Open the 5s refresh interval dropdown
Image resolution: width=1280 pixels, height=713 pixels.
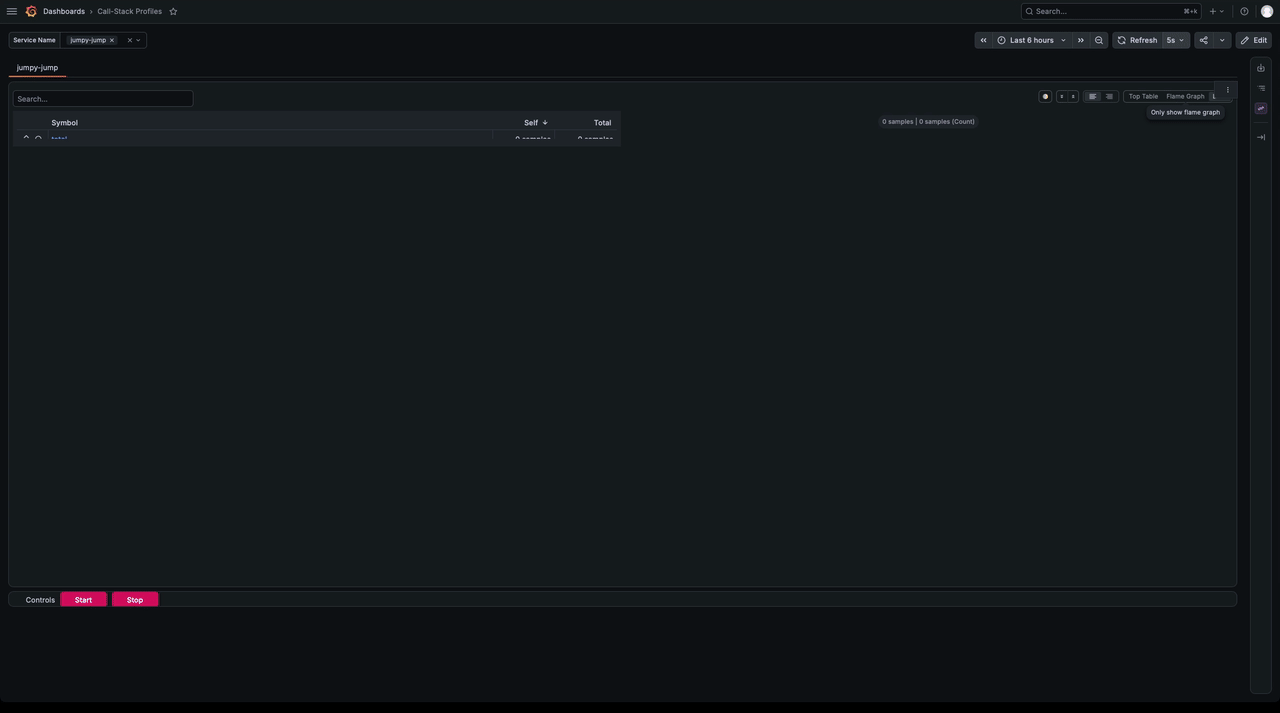1175,40
